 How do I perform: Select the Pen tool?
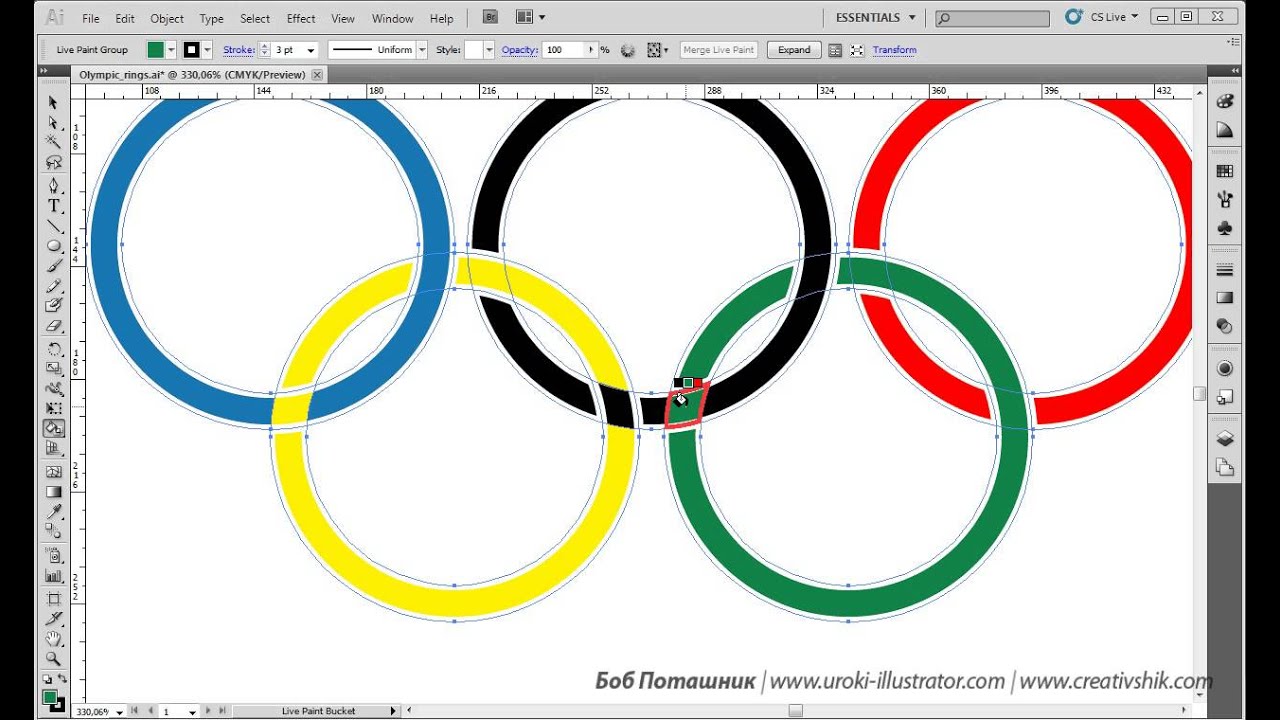(53, 186)
